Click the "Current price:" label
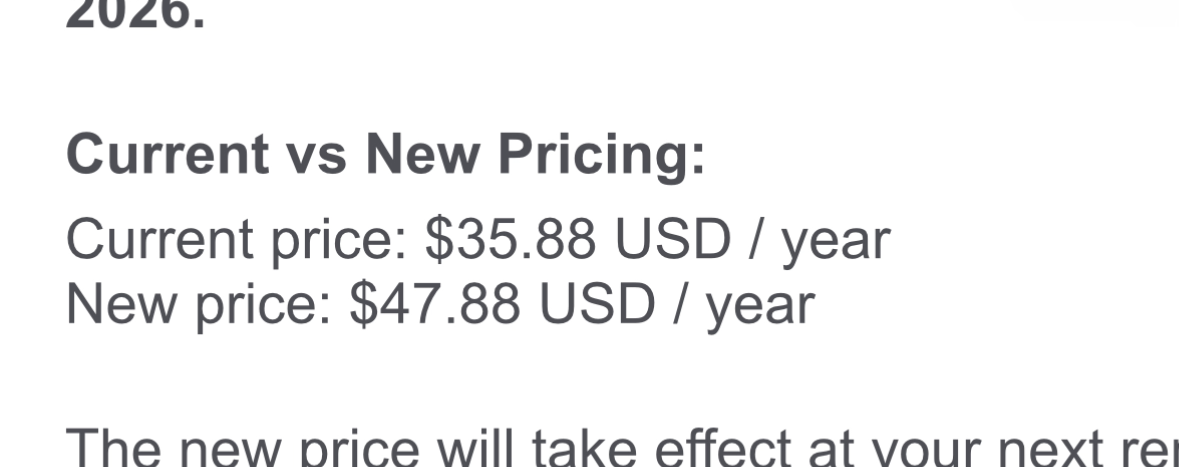This screenshot has height=467, width=1179. (x=237, y=240)
